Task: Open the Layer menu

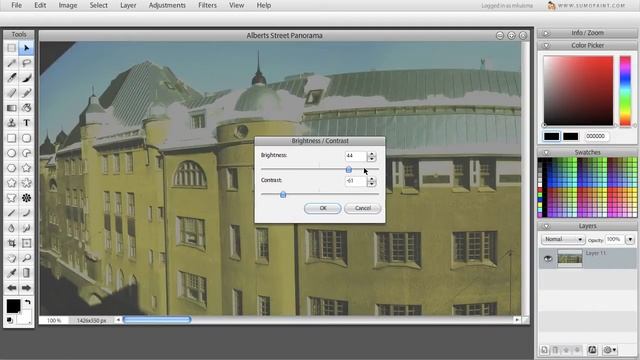Action: click(128, 5)
